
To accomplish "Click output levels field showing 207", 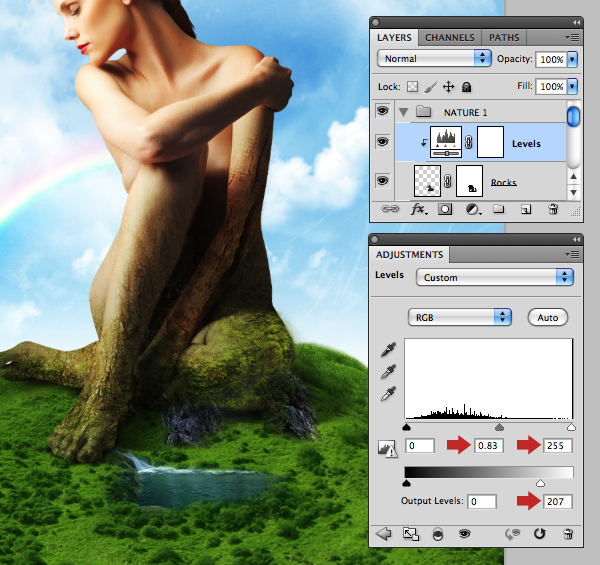I will pos(558,501).
